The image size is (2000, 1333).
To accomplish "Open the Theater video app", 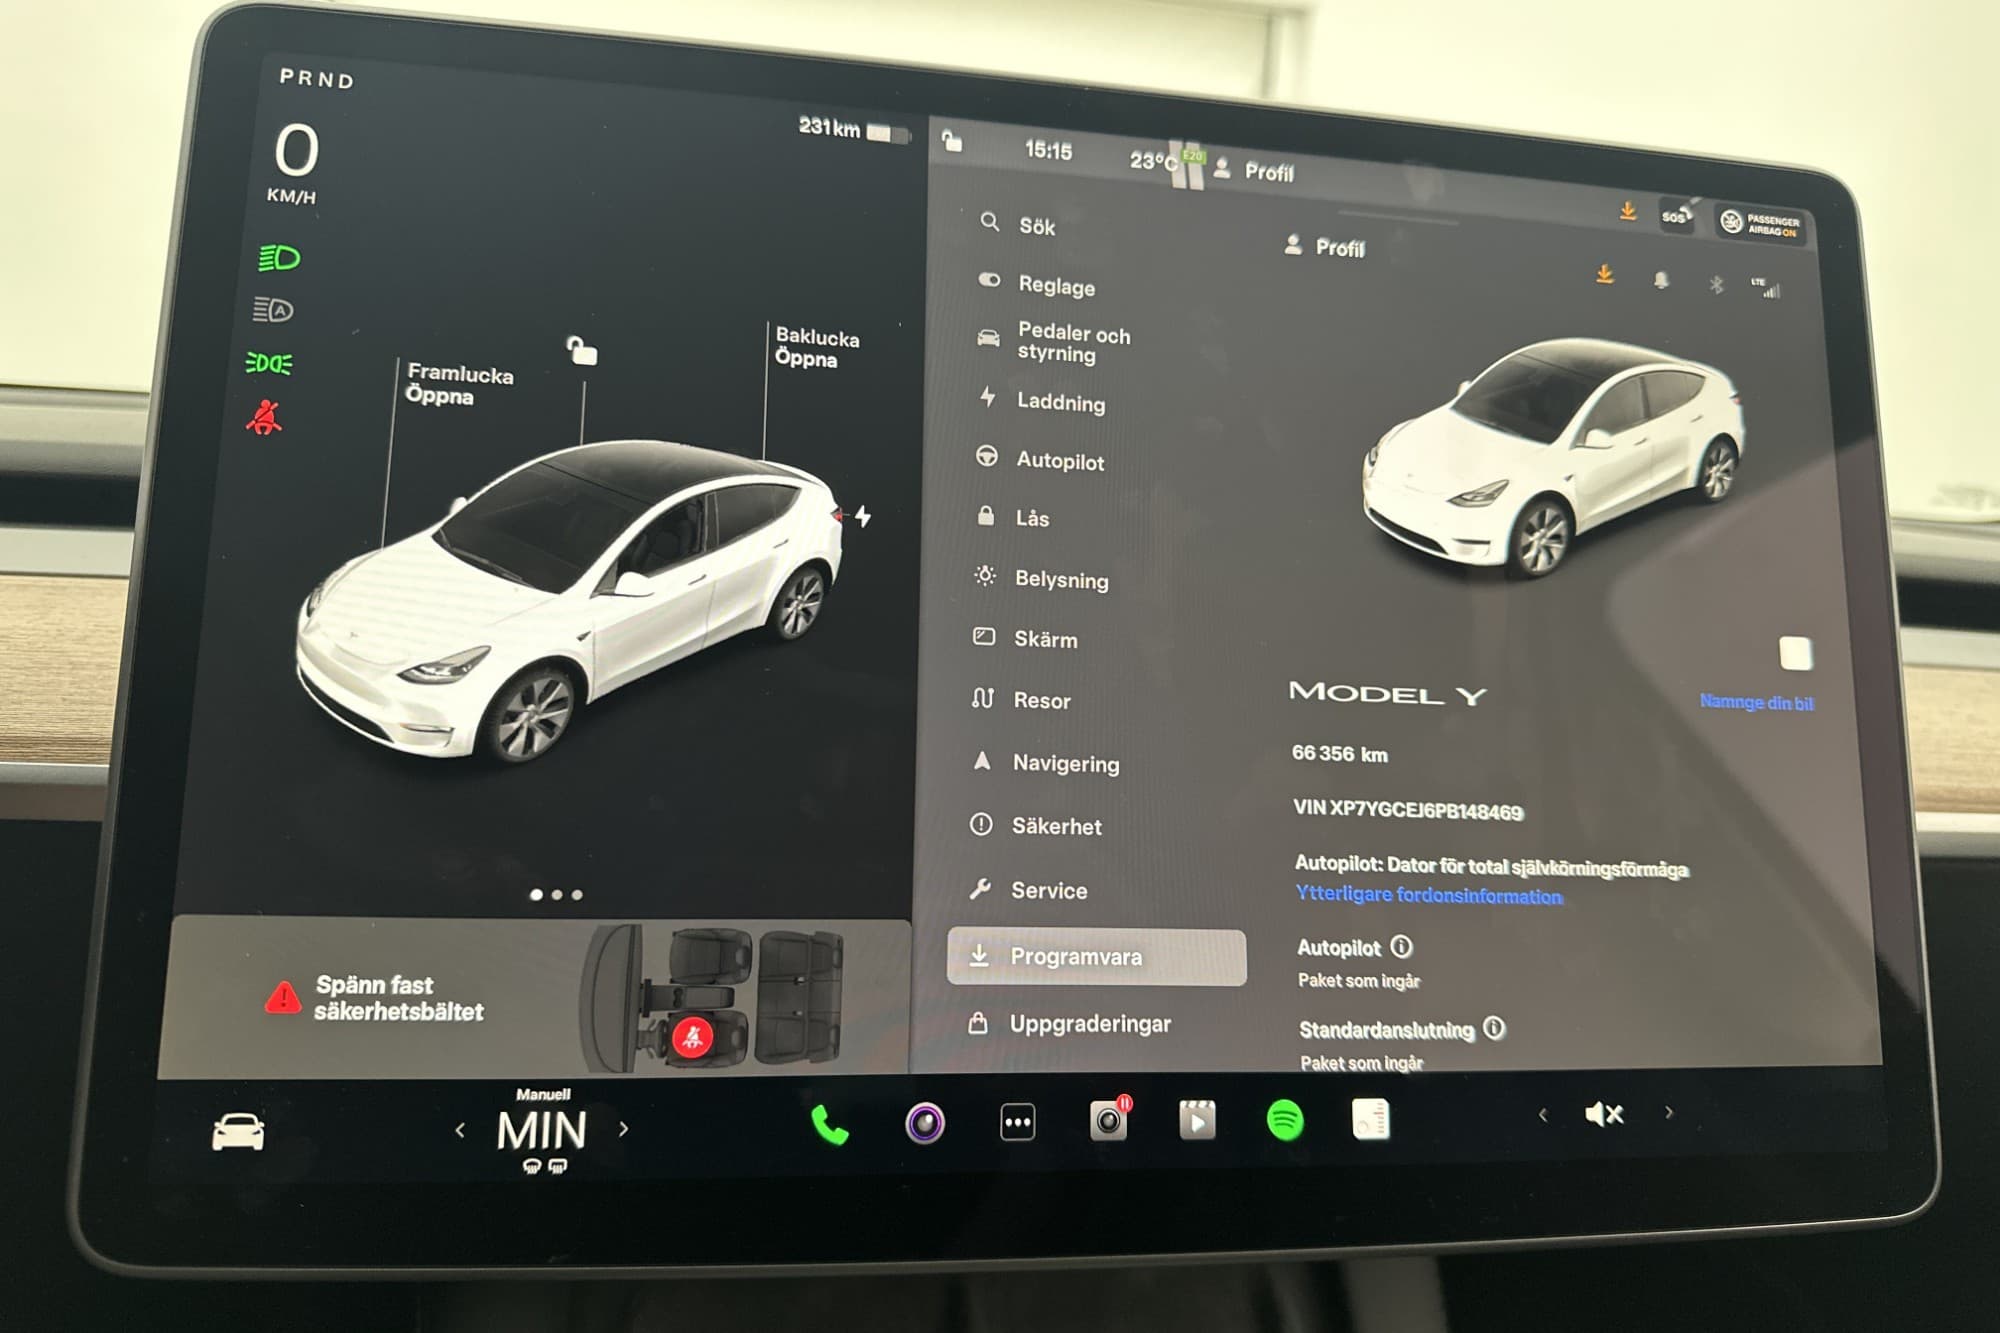I will tap(1197, 1120).
